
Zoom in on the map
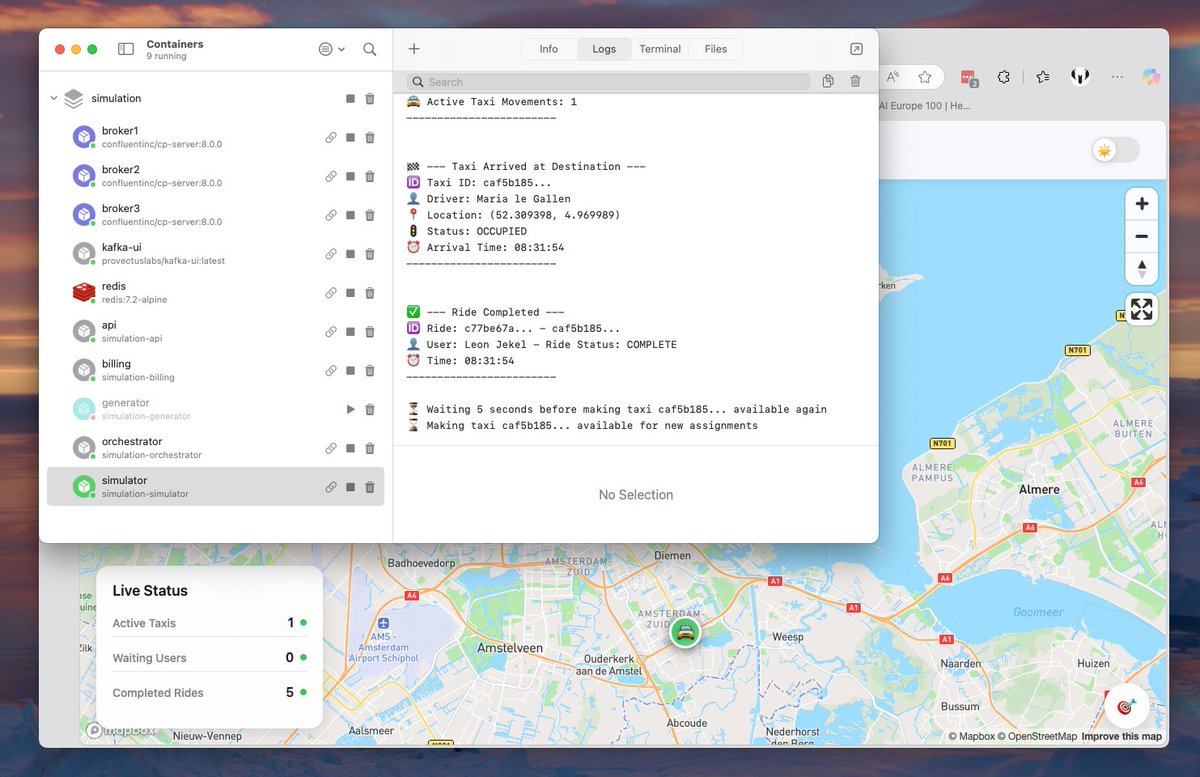click(1142, 204)
